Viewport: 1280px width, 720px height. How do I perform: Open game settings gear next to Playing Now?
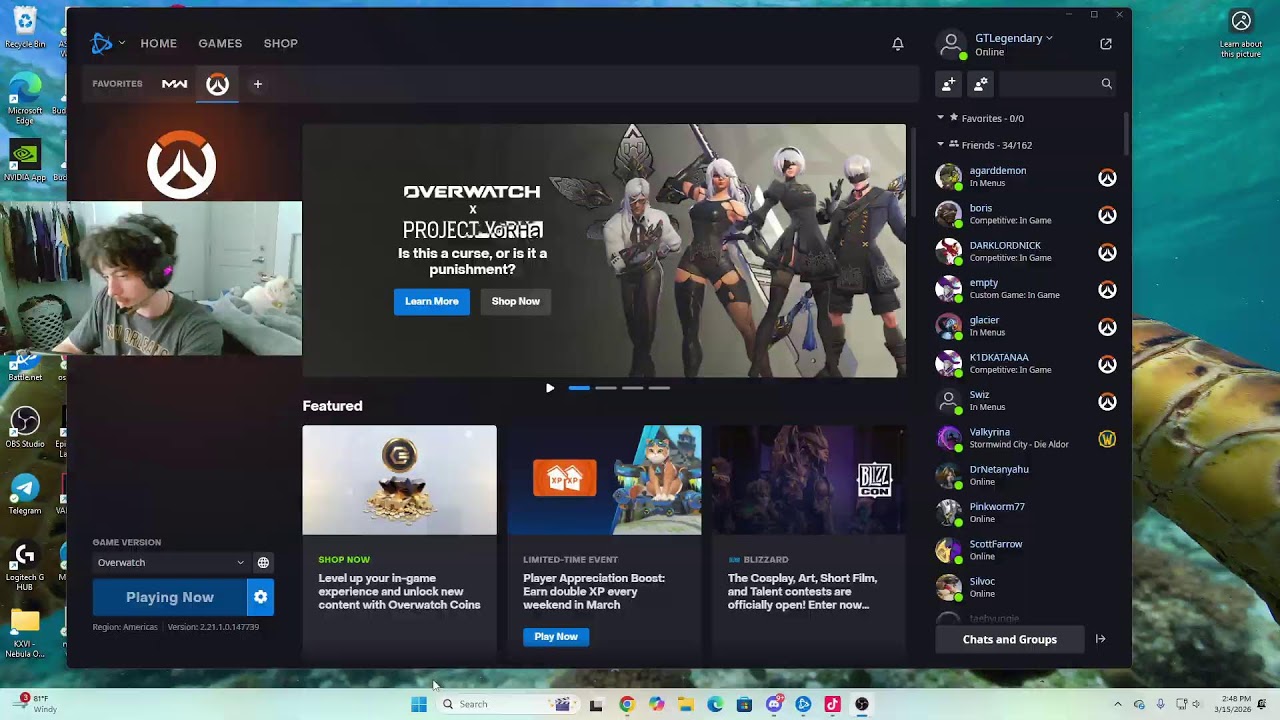point(260,597)
